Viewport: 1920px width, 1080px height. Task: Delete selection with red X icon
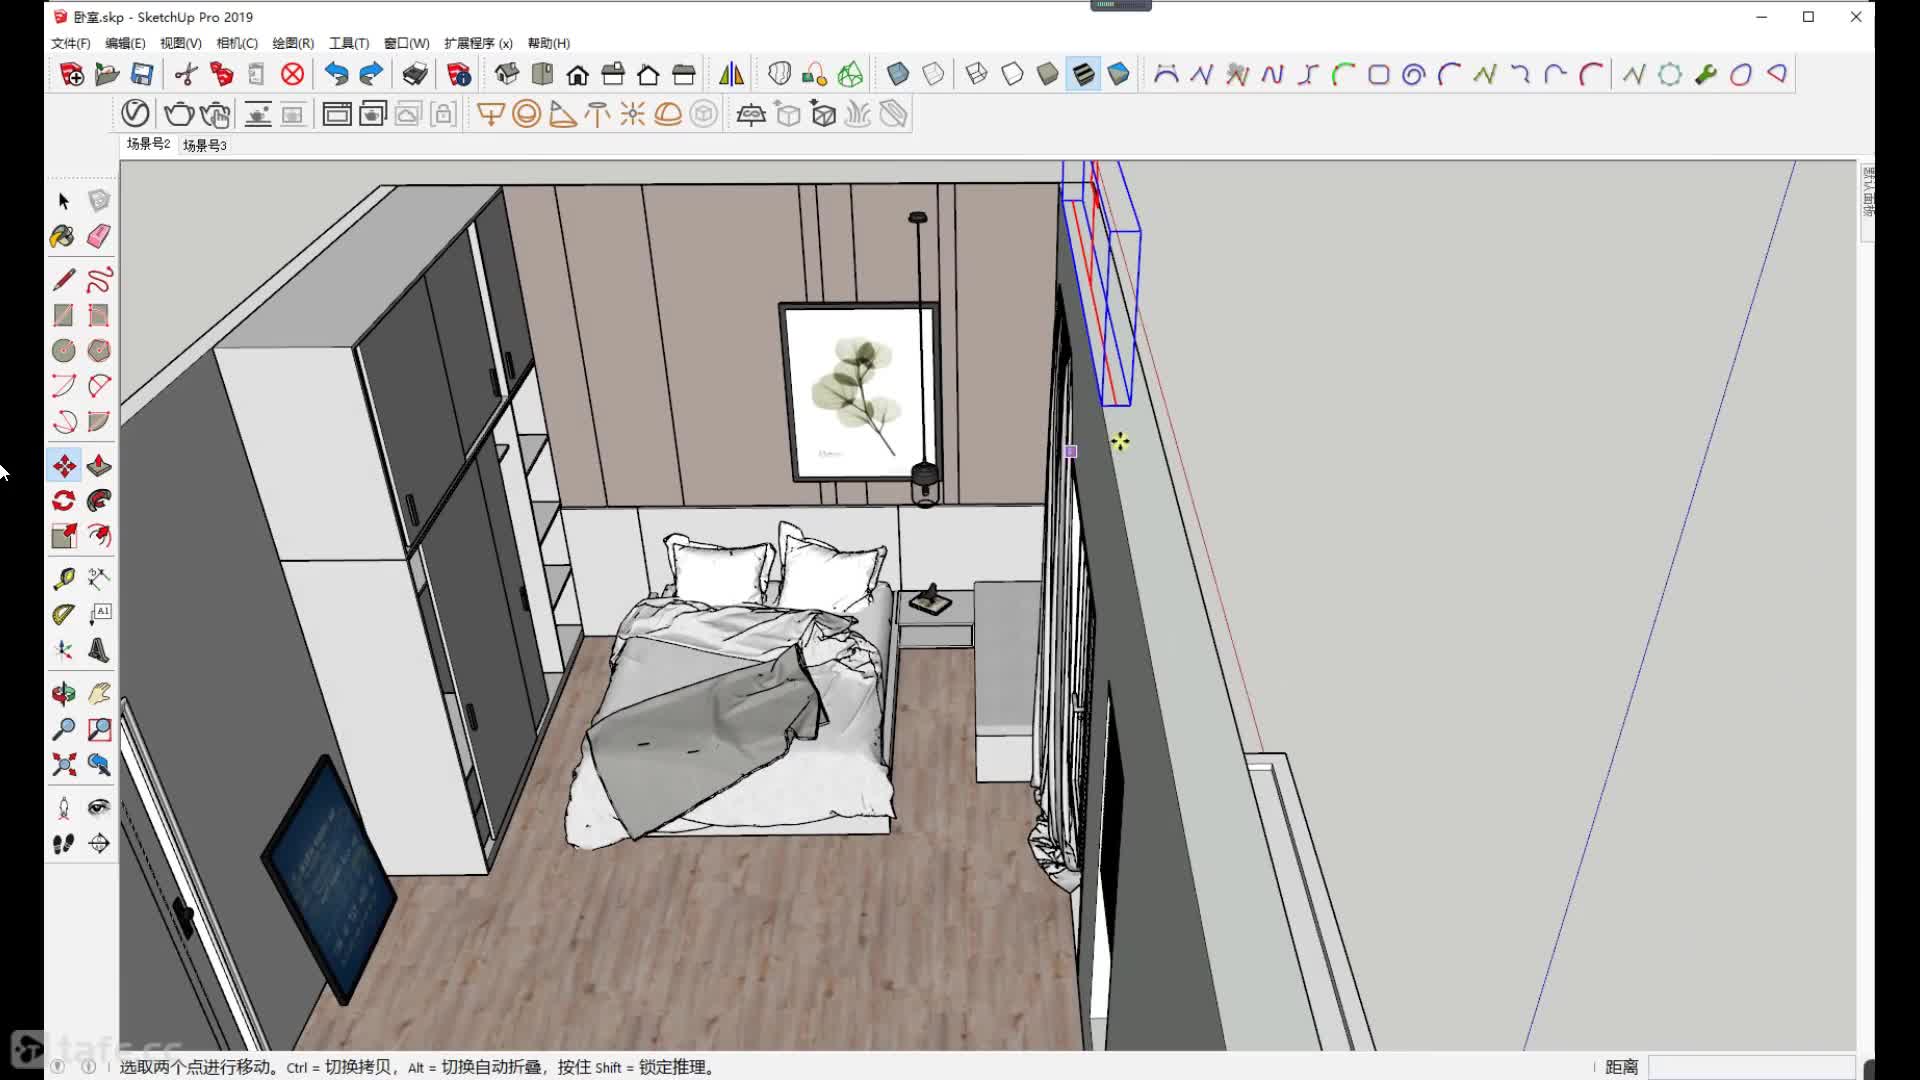click(x=292, y=74)
